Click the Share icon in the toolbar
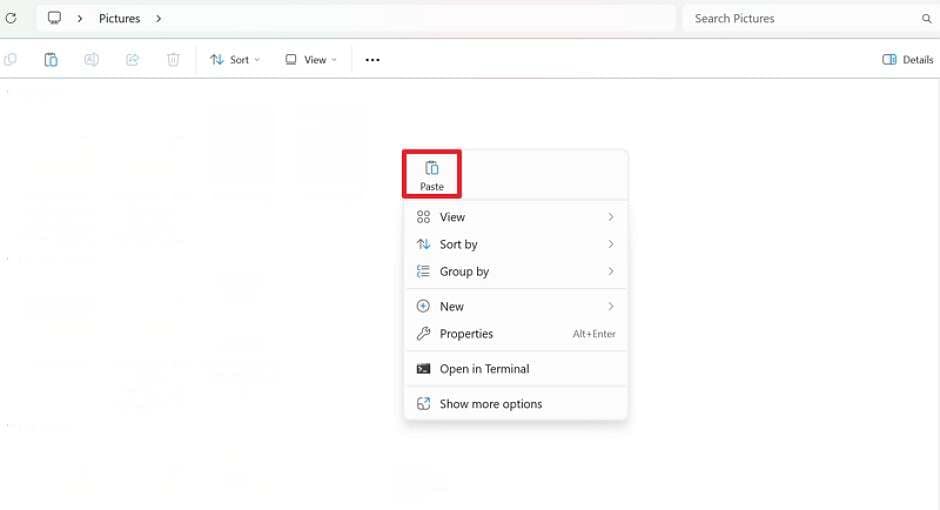This screenshot has height=510, width=940. (x=132, y=59)
